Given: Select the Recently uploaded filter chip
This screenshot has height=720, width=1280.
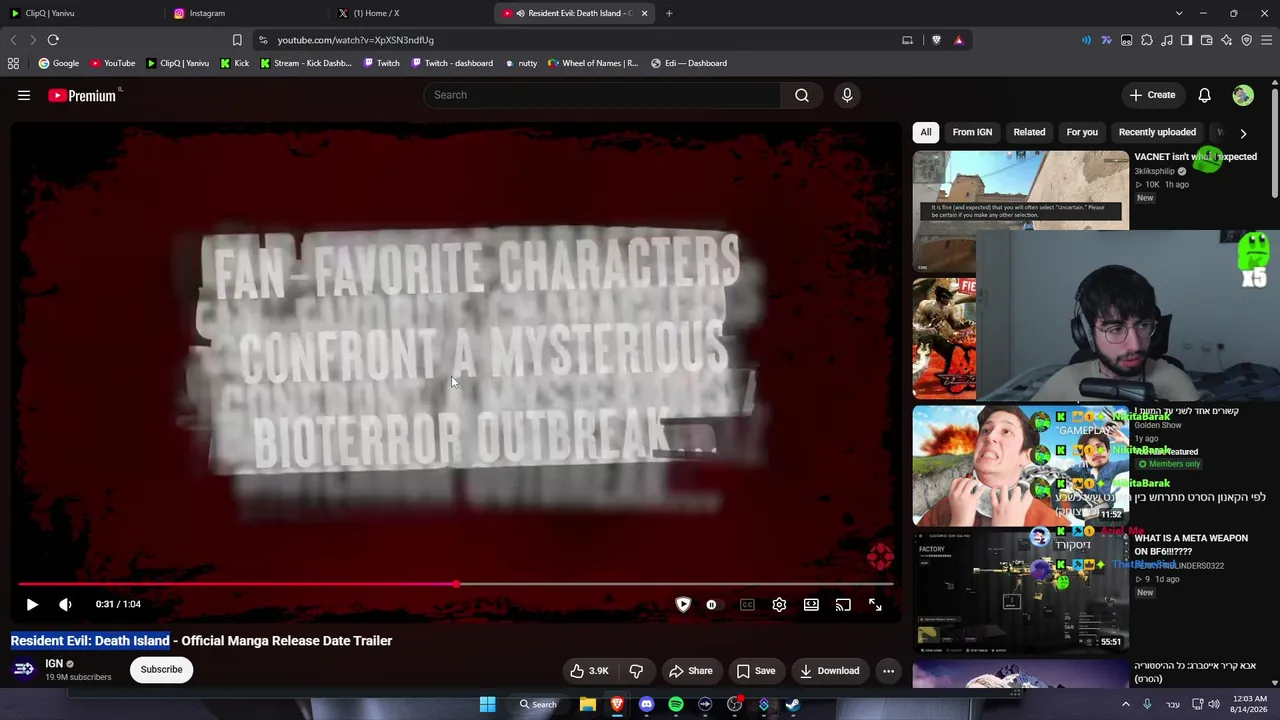Looking at the screenshot, I should 1157,132.
